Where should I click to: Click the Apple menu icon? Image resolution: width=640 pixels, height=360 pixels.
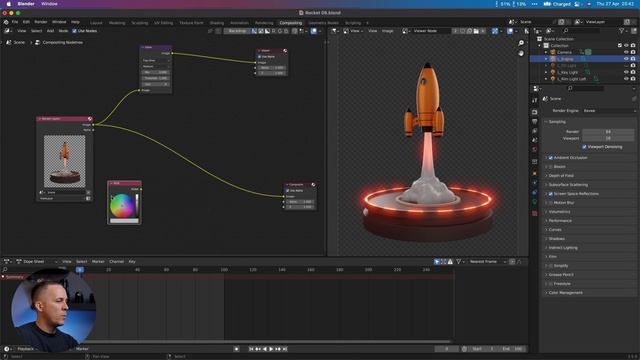click(8, 4)
